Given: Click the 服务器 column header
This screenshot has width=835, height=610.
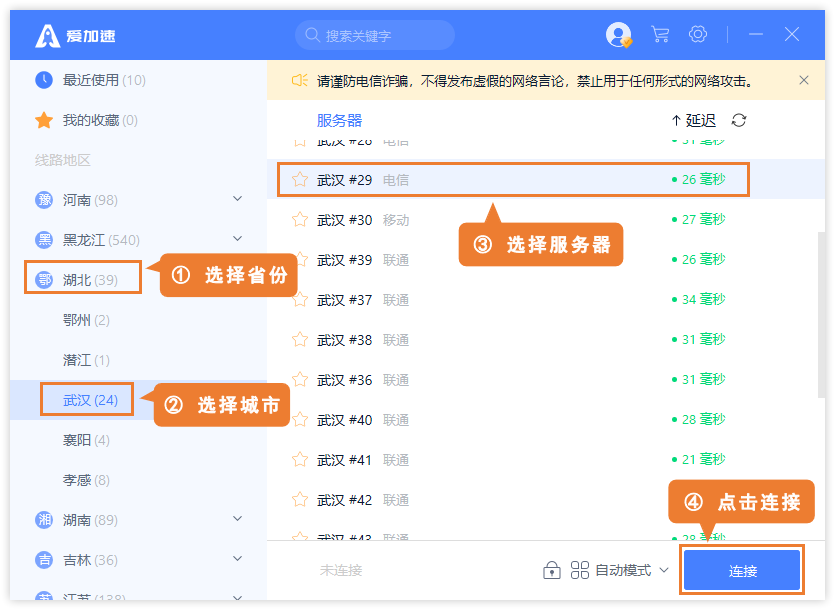Looking at the screenshot, I should (339, 120).
